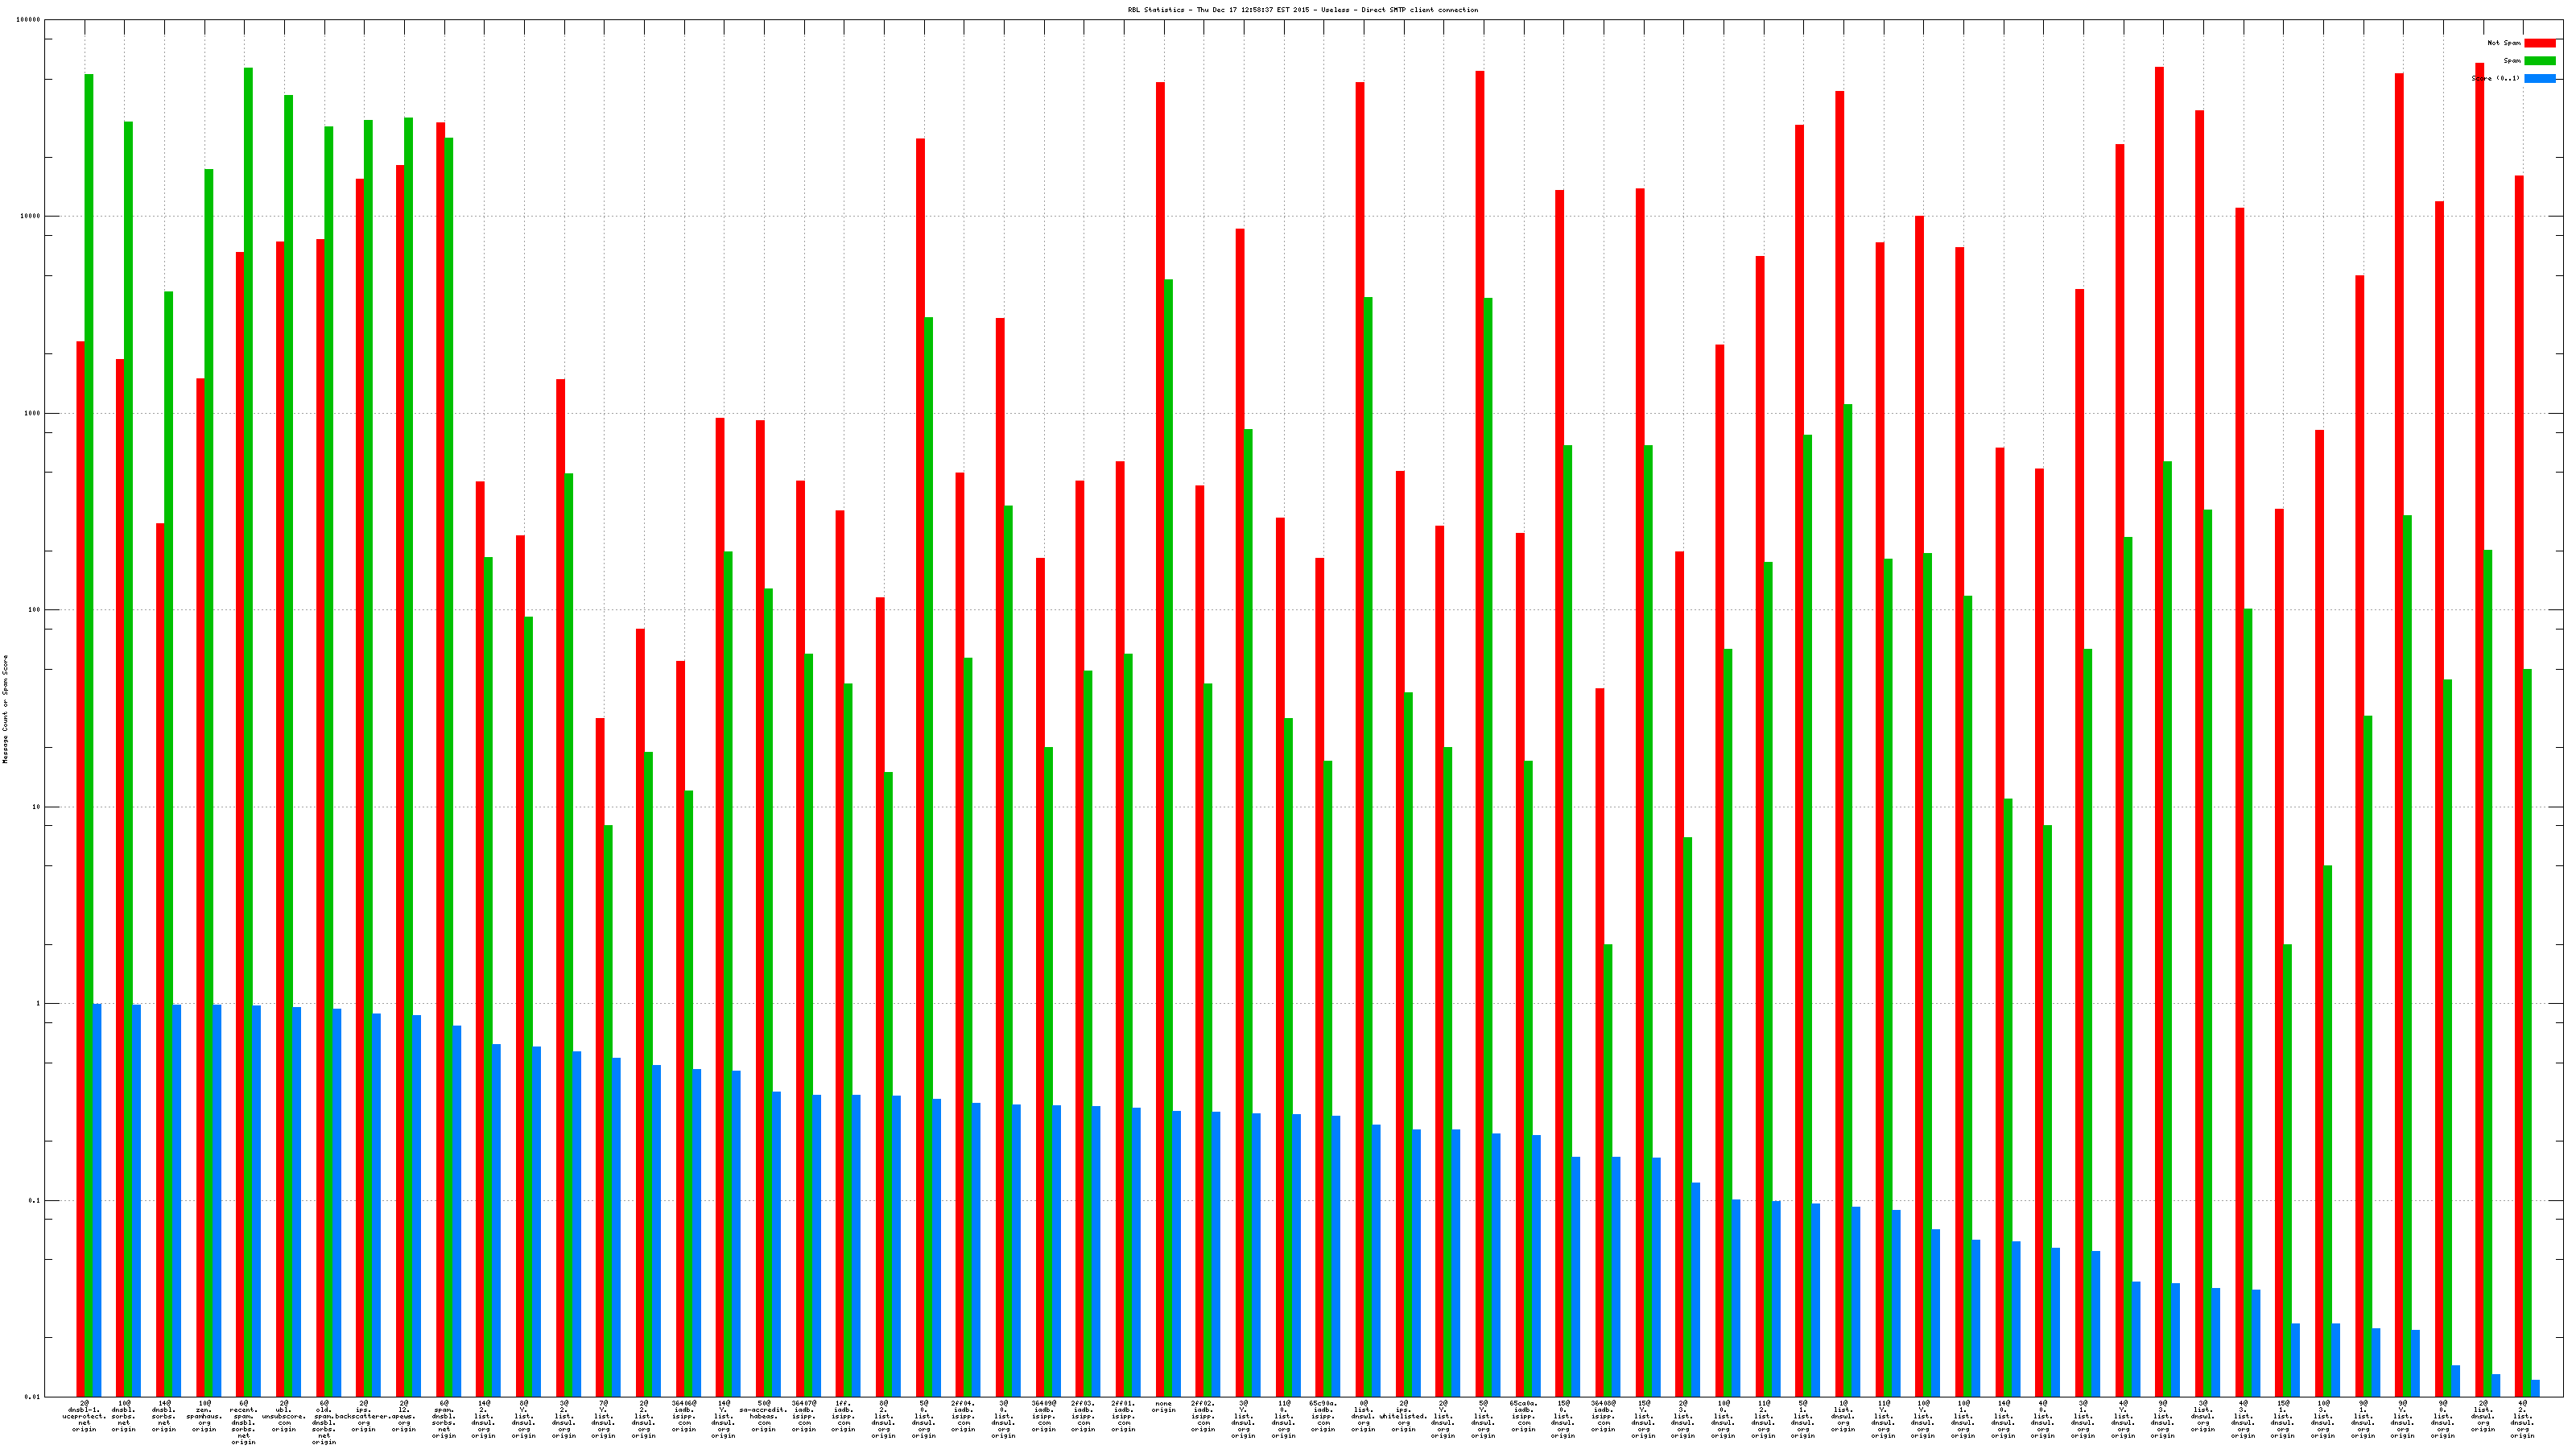Click the ubl.unsubscore.com origin x-axis label
Image resolution: width=2576 pixels, height=1449 pixels.
[x=284, y=1417]
